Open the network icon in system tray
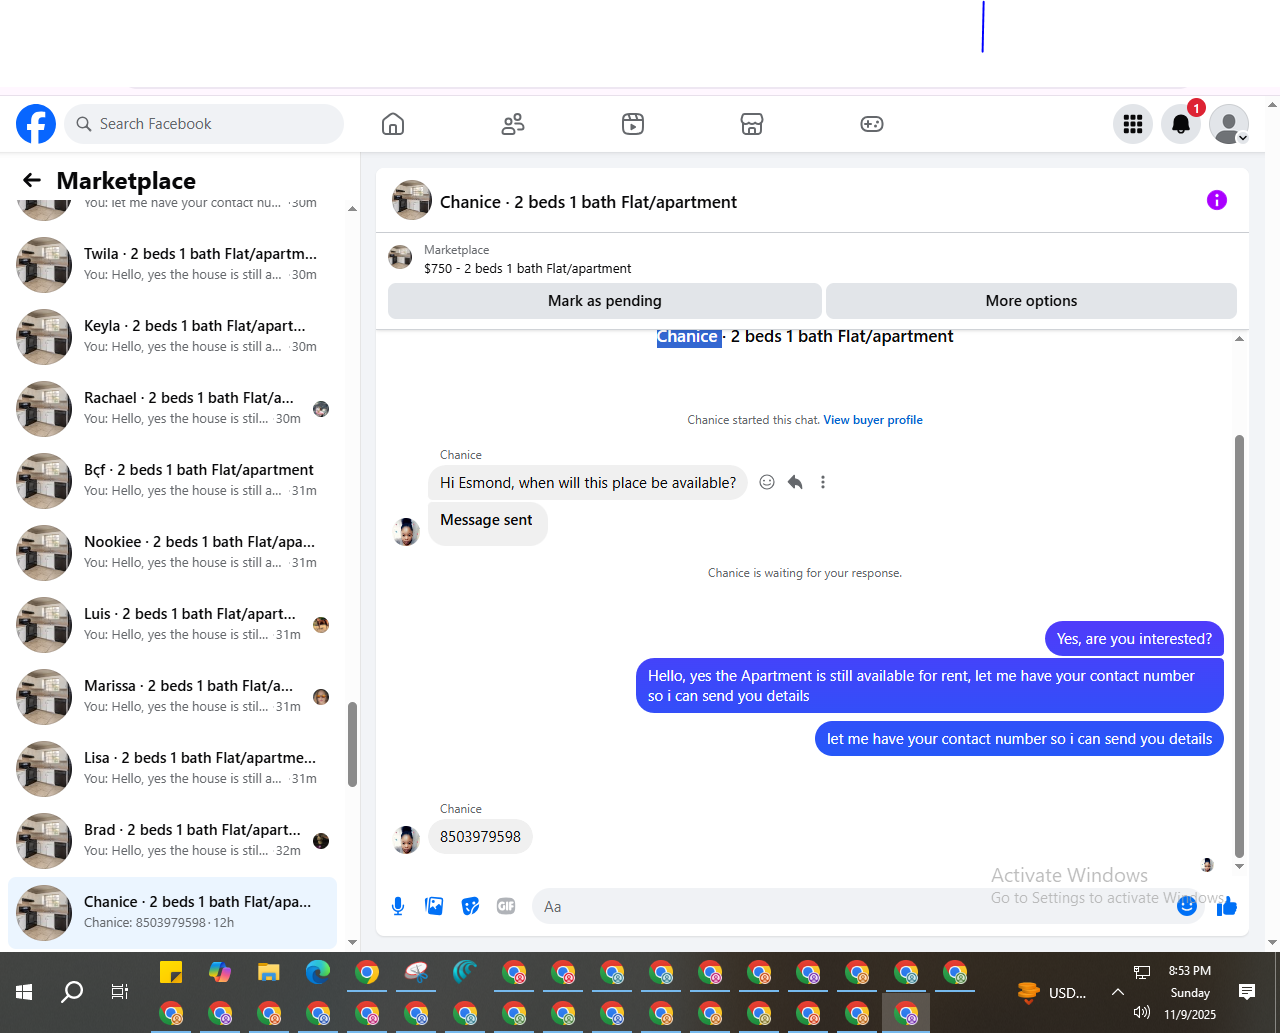This screenshot has width=1280, height=1033. 1141,971
